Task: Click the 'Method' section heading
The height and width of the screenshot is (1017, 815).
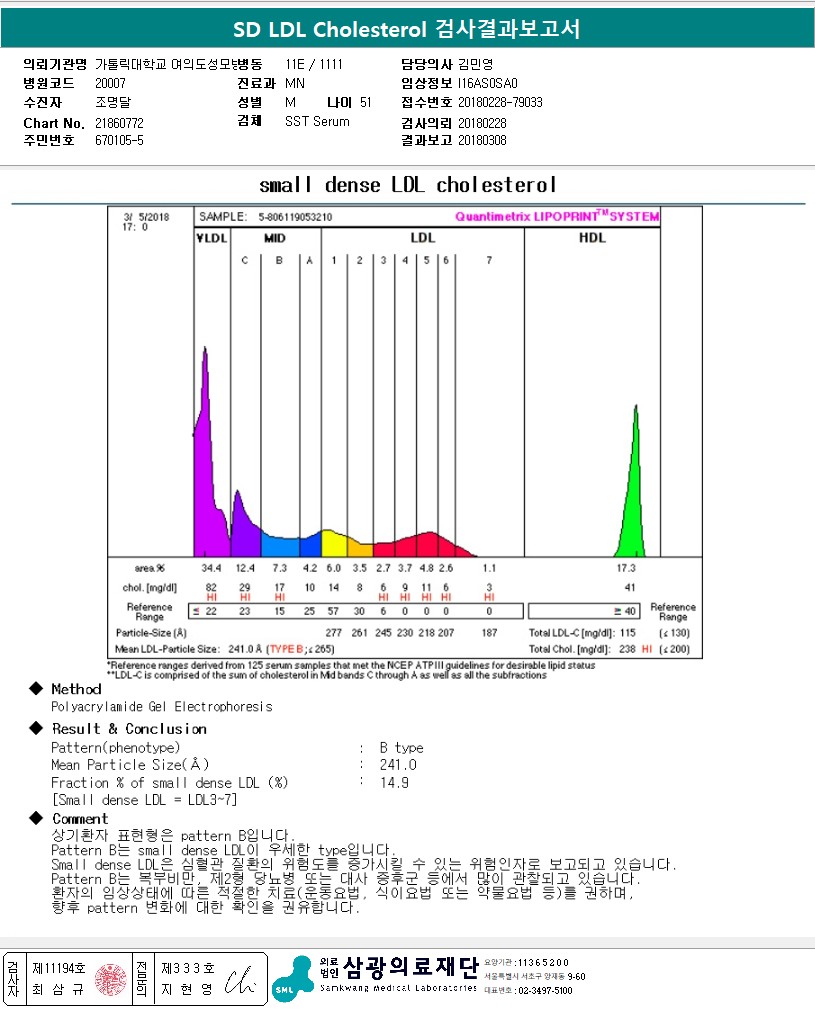Action: coord(77,689)
